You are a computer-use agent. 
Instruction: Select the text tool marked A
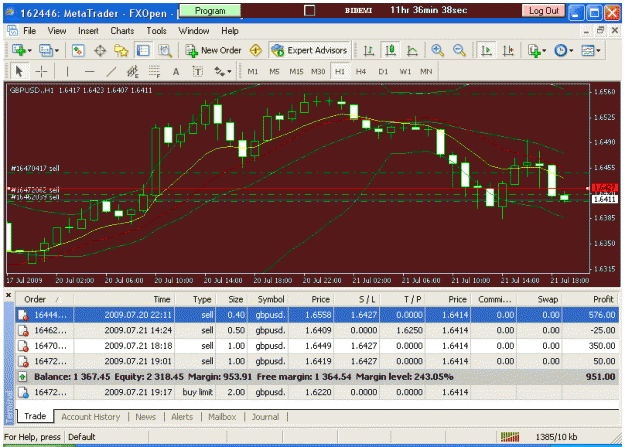(176, 71)
